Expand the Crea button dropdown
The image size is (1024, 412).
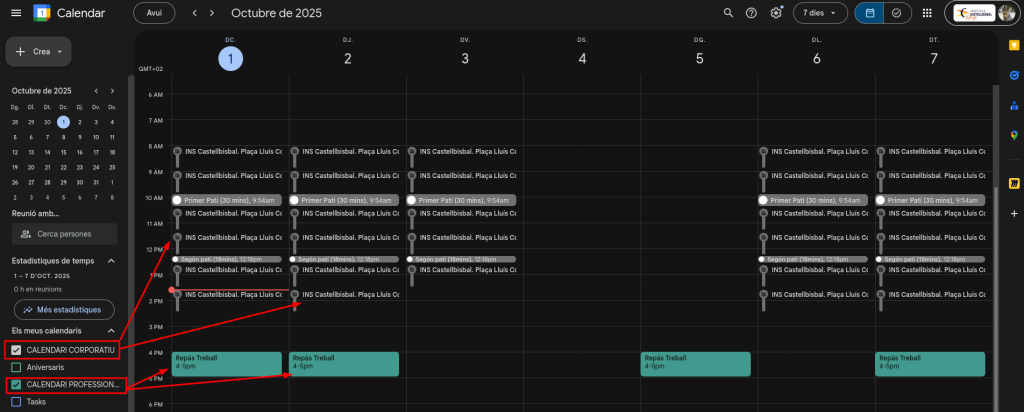pyautogui.click(x=60, y=51)
